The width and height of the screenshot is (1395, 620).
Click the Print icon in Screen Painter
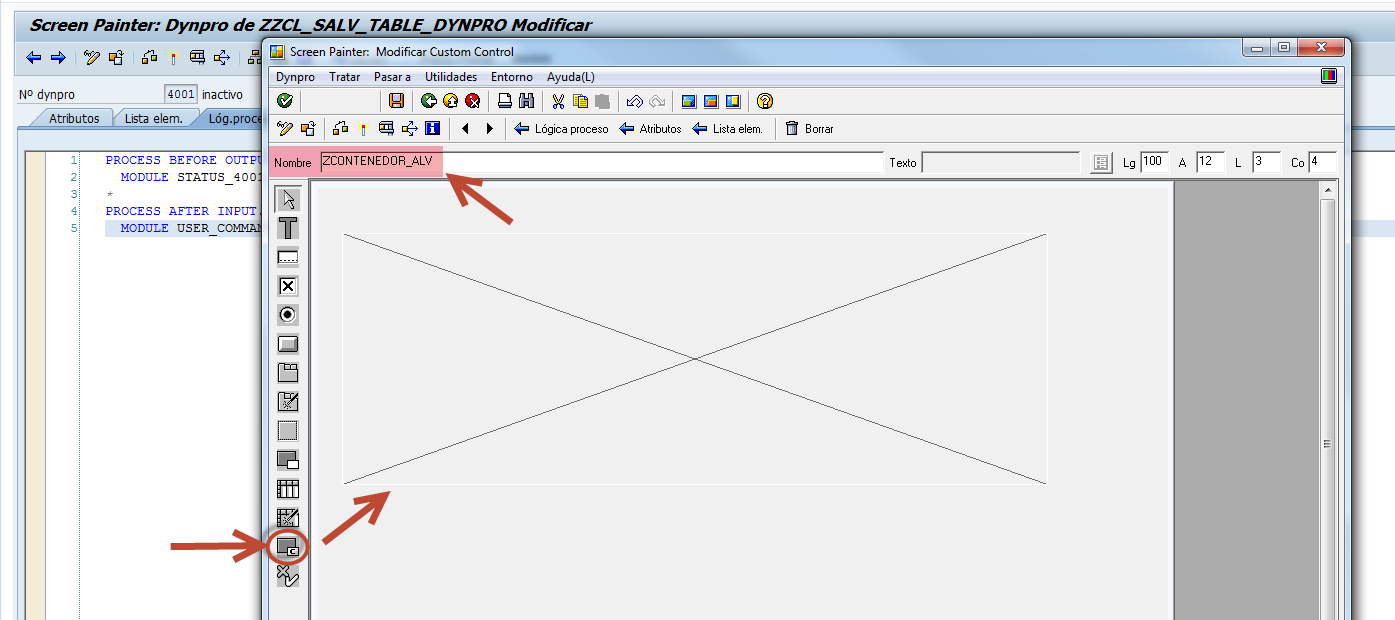(506, 101)
